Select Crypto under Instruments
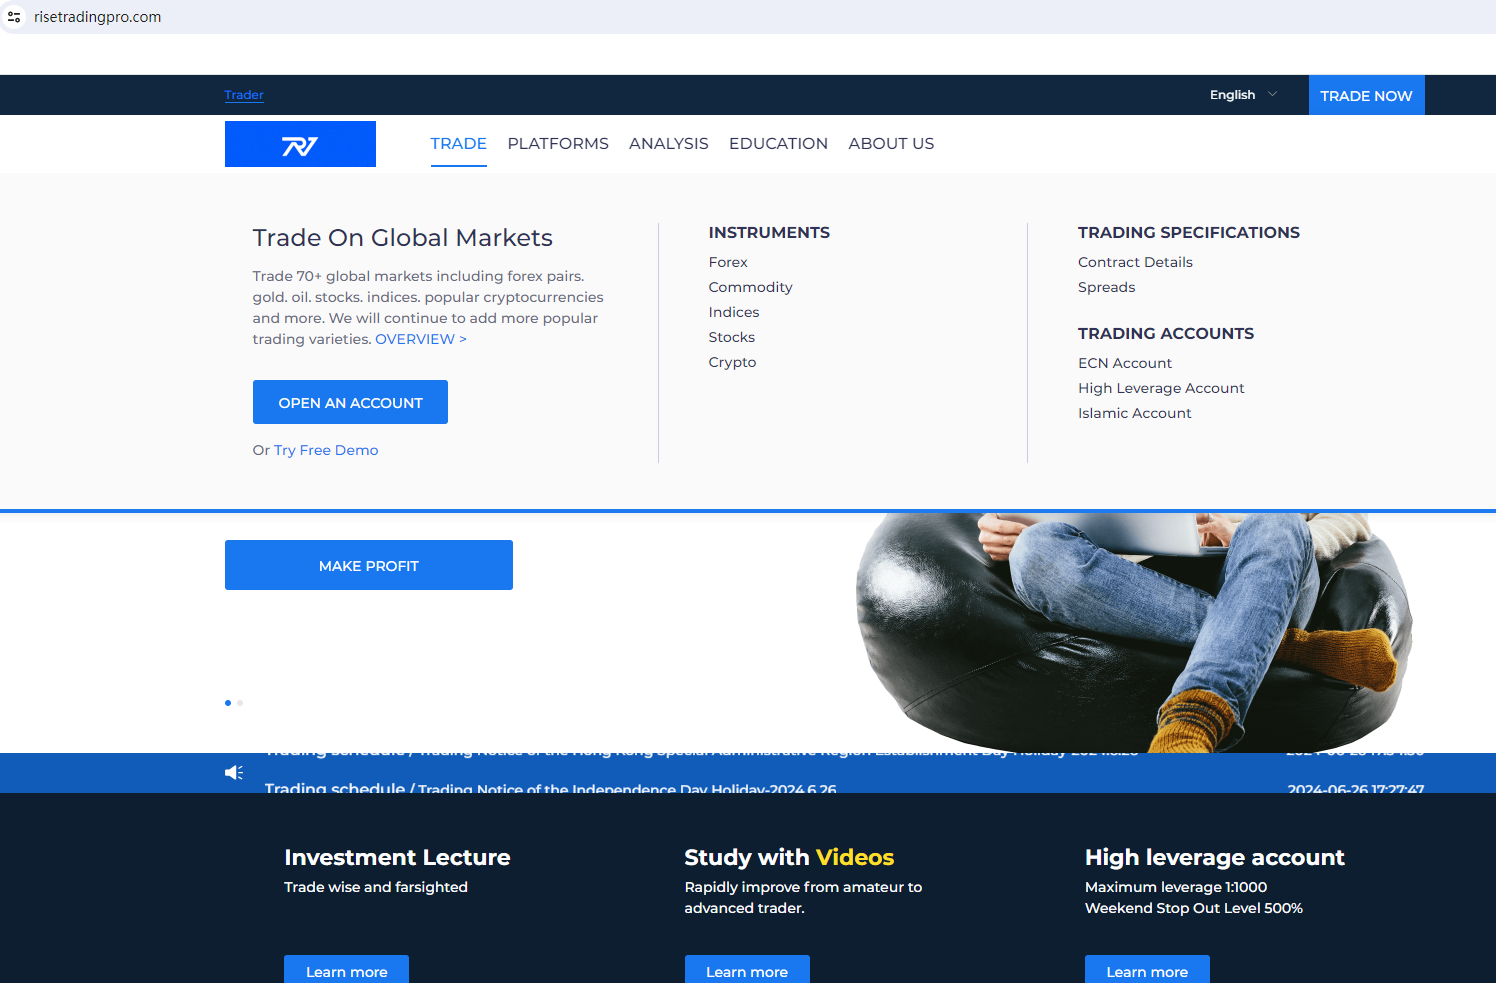The width and height of the screenshot is (1496, 983). coord(732,362)
